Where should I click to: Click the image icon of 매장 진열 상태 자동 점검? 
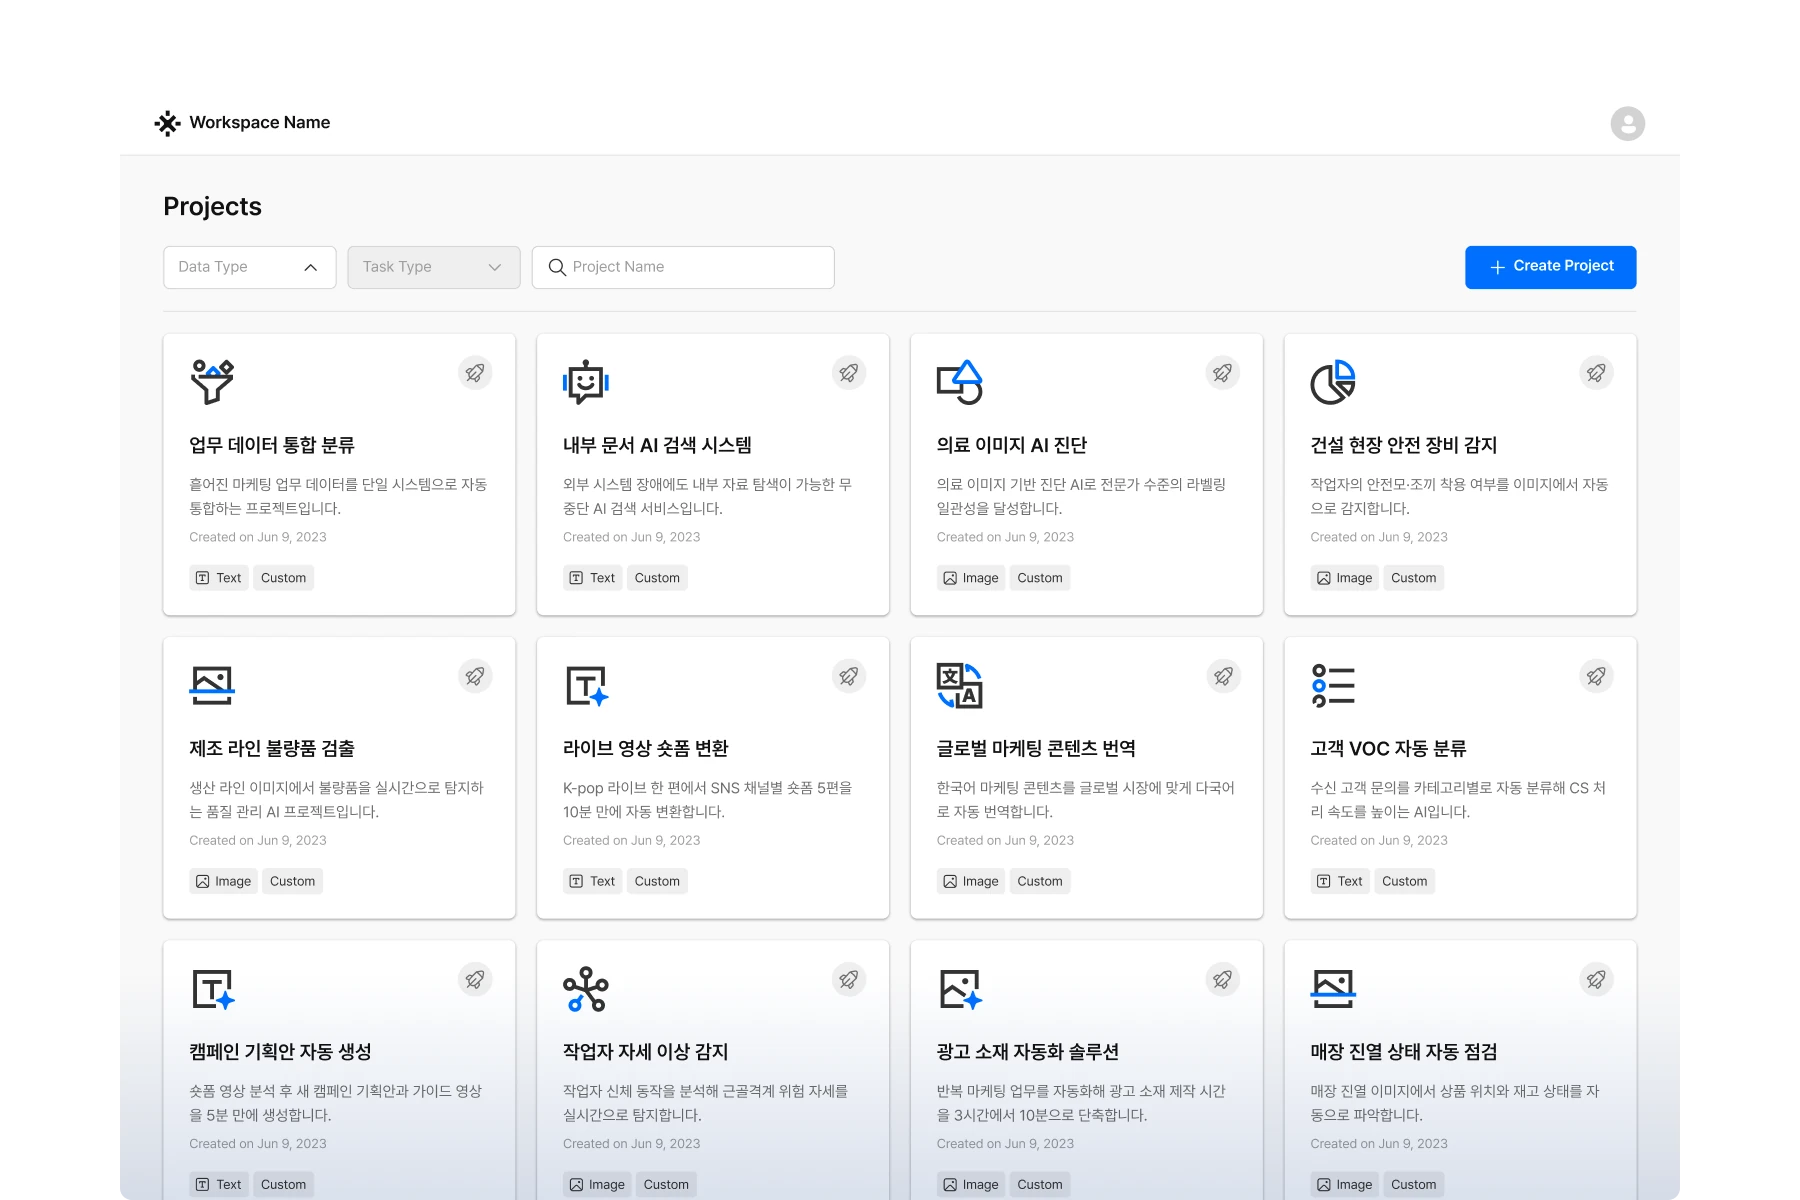[1333, 988]
